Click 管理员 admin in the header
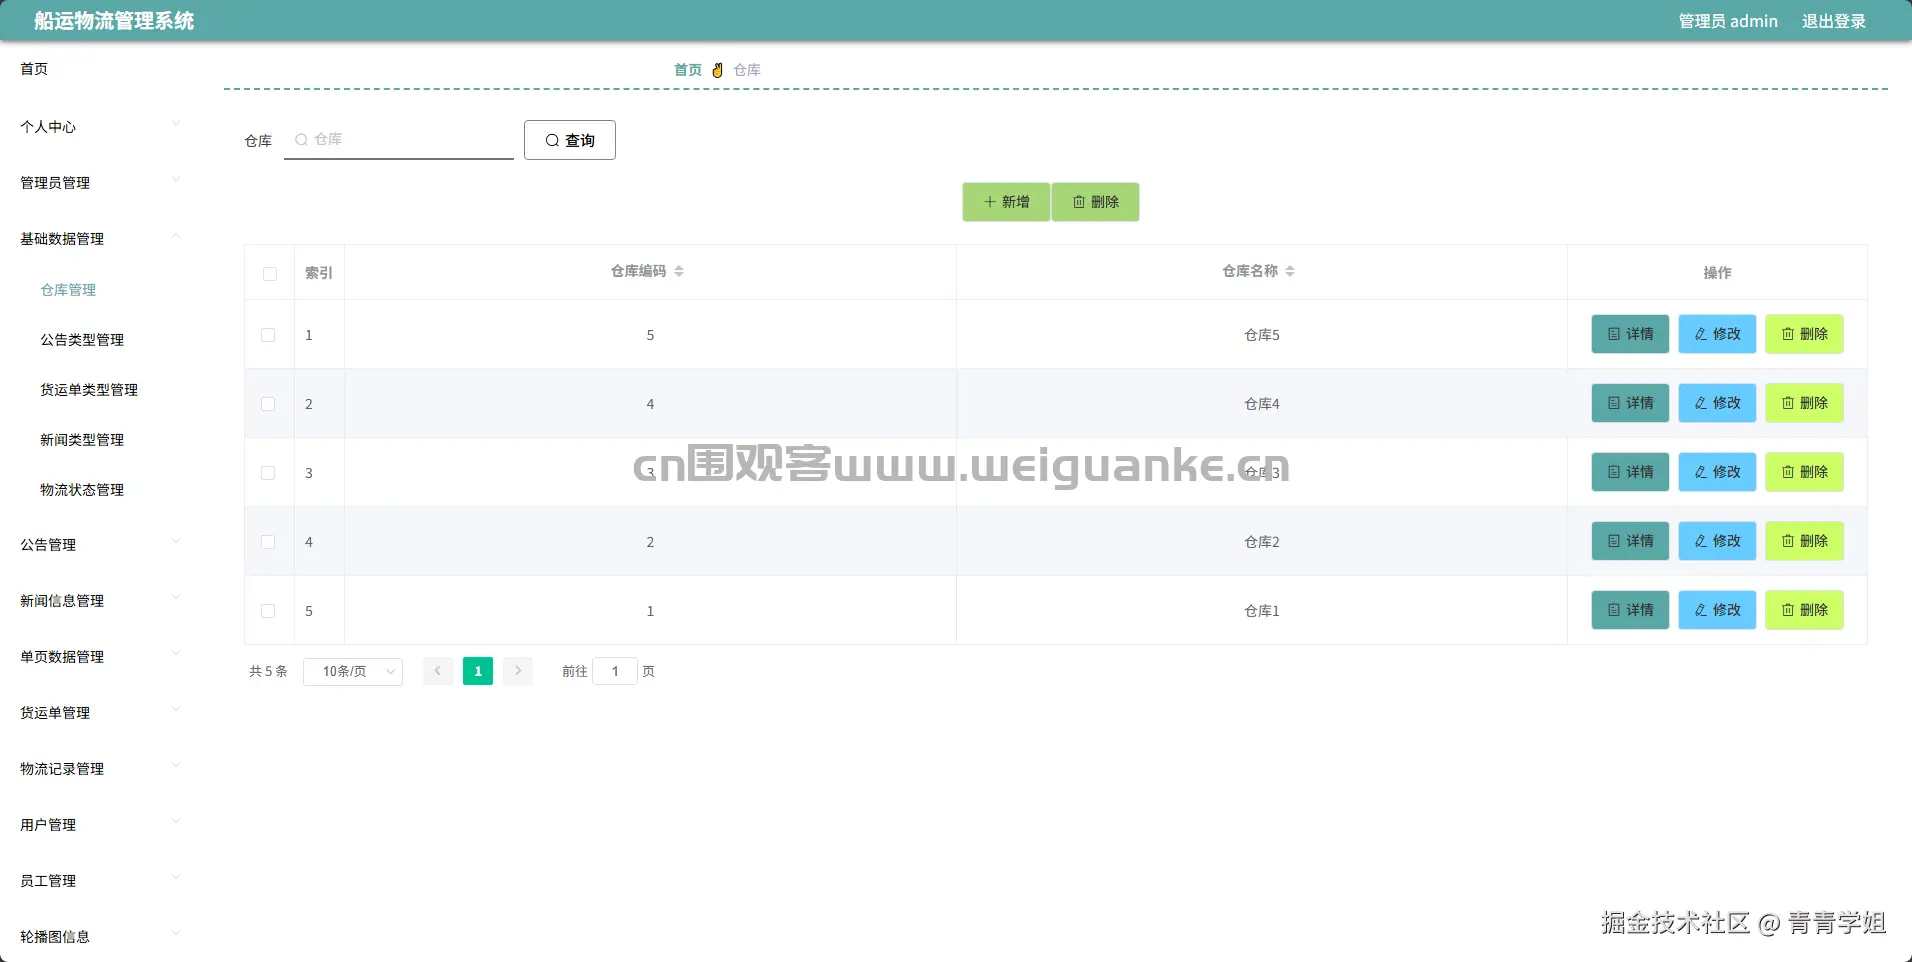The width and height of the screenshot is (1912, 962). pyautogui.click(x=1728, y=21)
